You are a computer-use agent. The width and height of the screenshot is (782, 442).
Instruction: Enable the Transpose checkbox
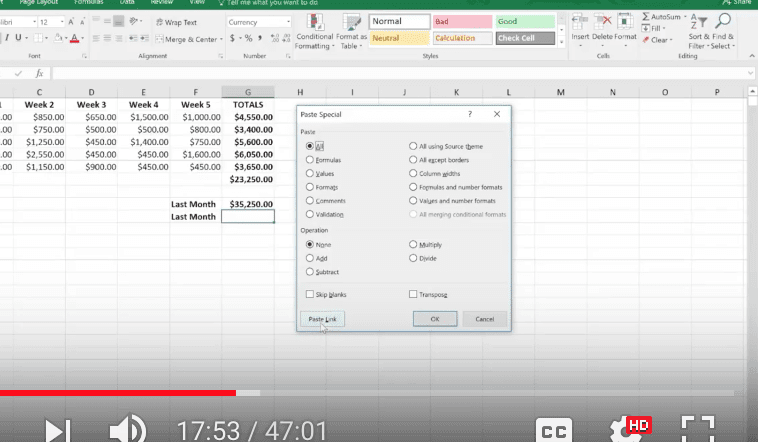(413, 295)
